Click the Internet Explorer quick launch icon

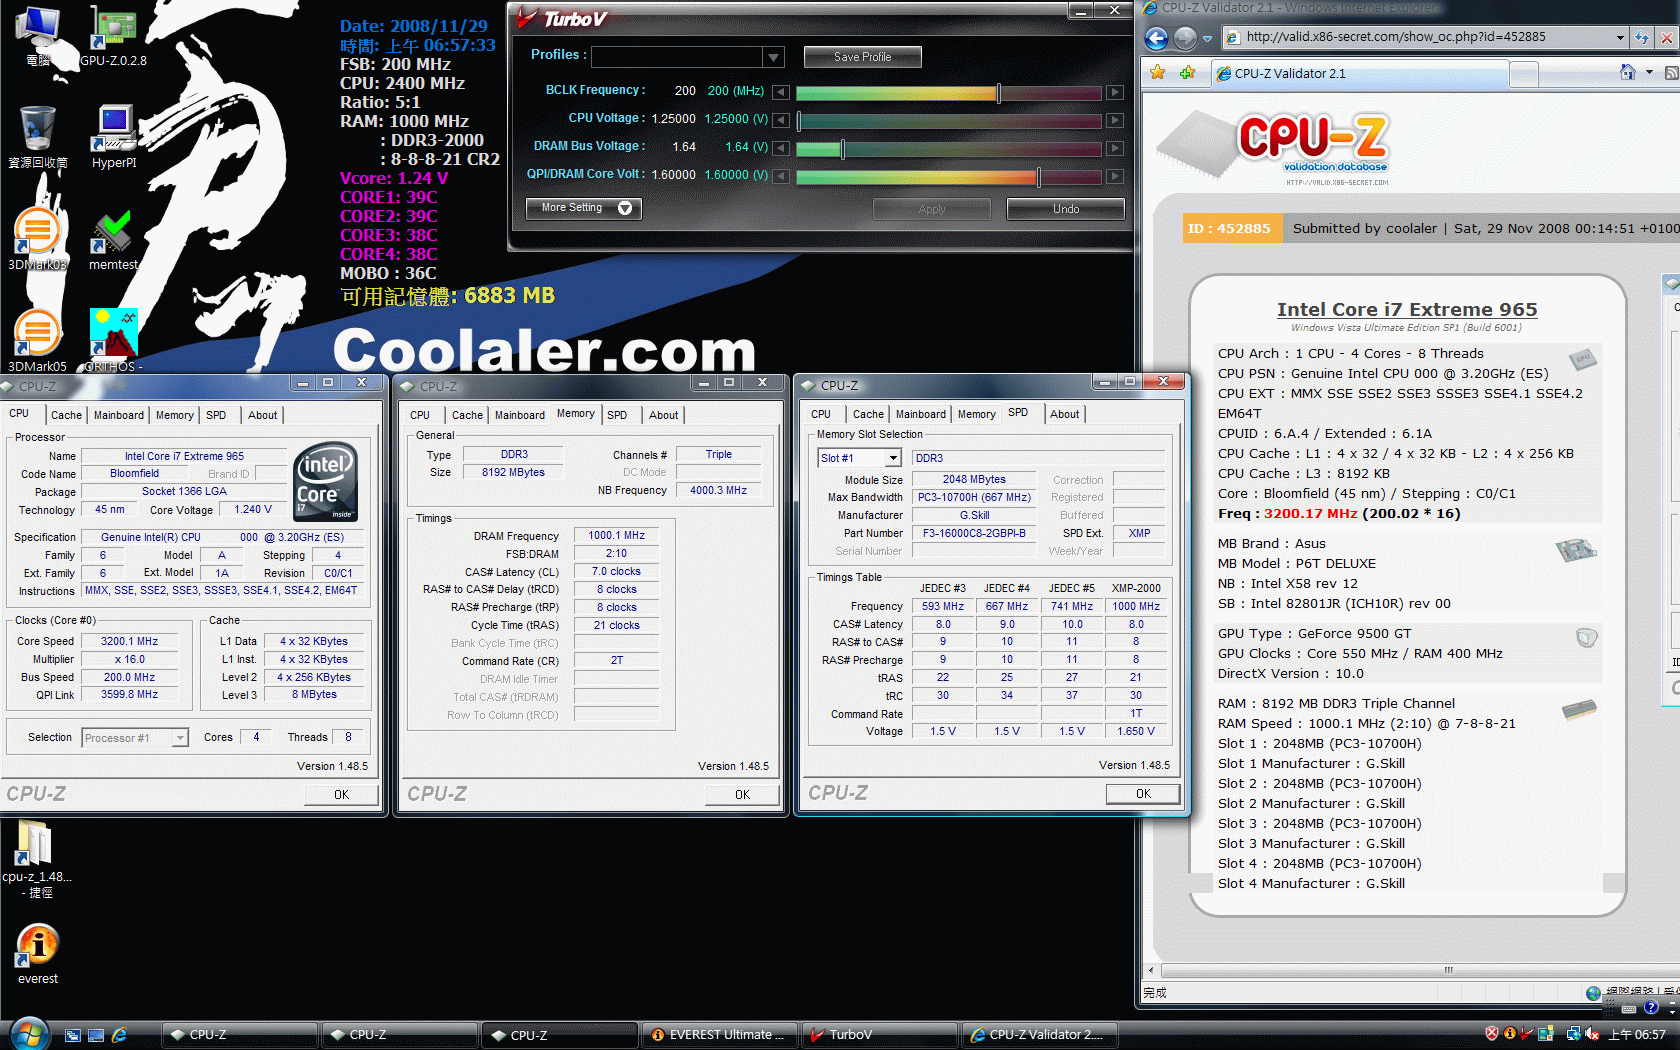tap(119, 1035)
